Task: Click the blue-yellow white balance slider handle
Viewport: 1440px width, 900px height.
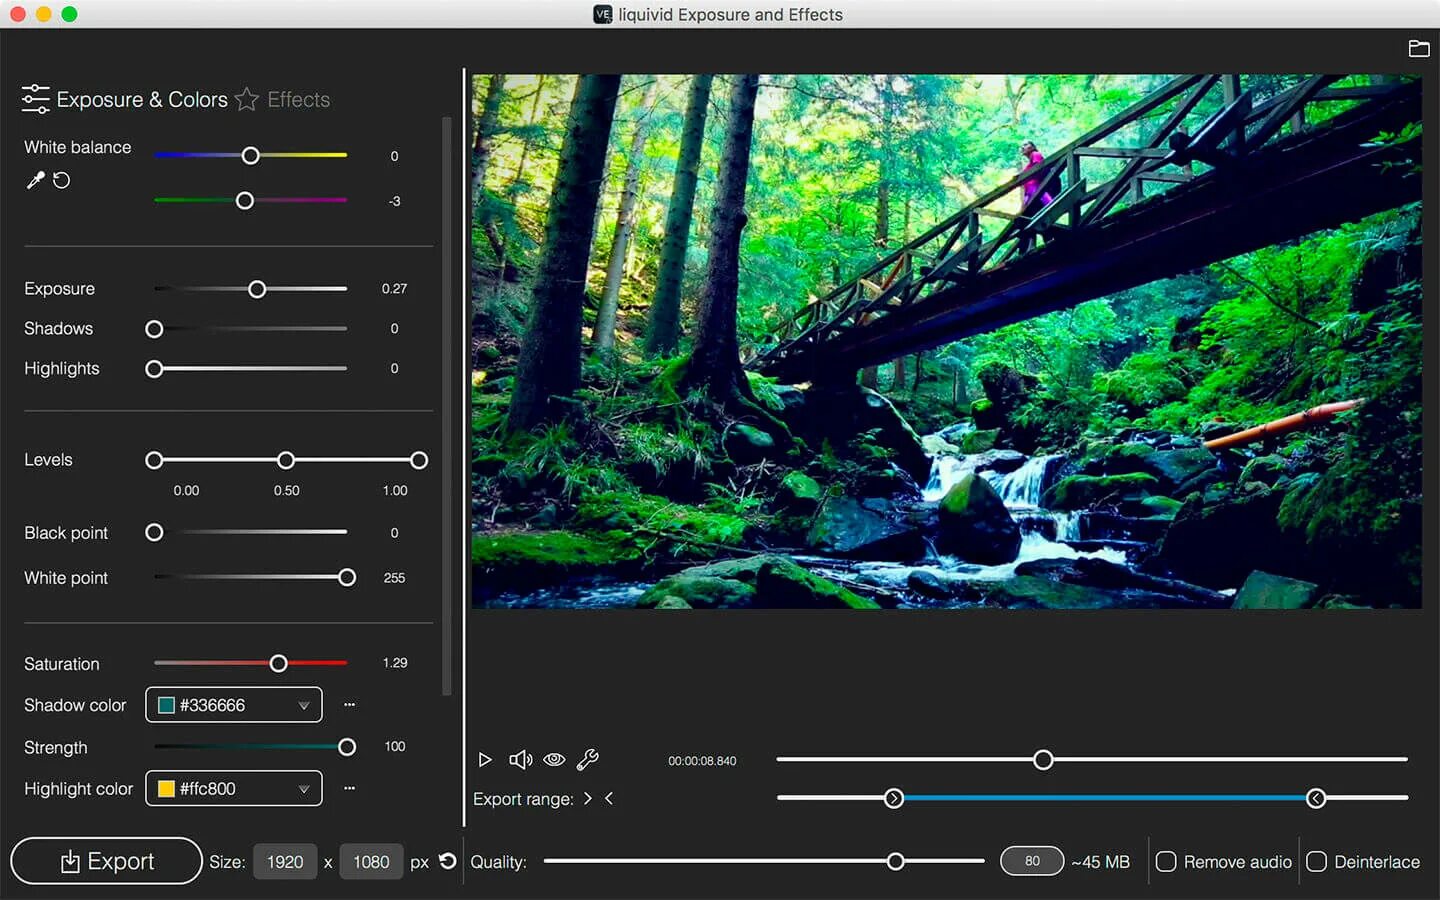Action: tap(251, 156)
